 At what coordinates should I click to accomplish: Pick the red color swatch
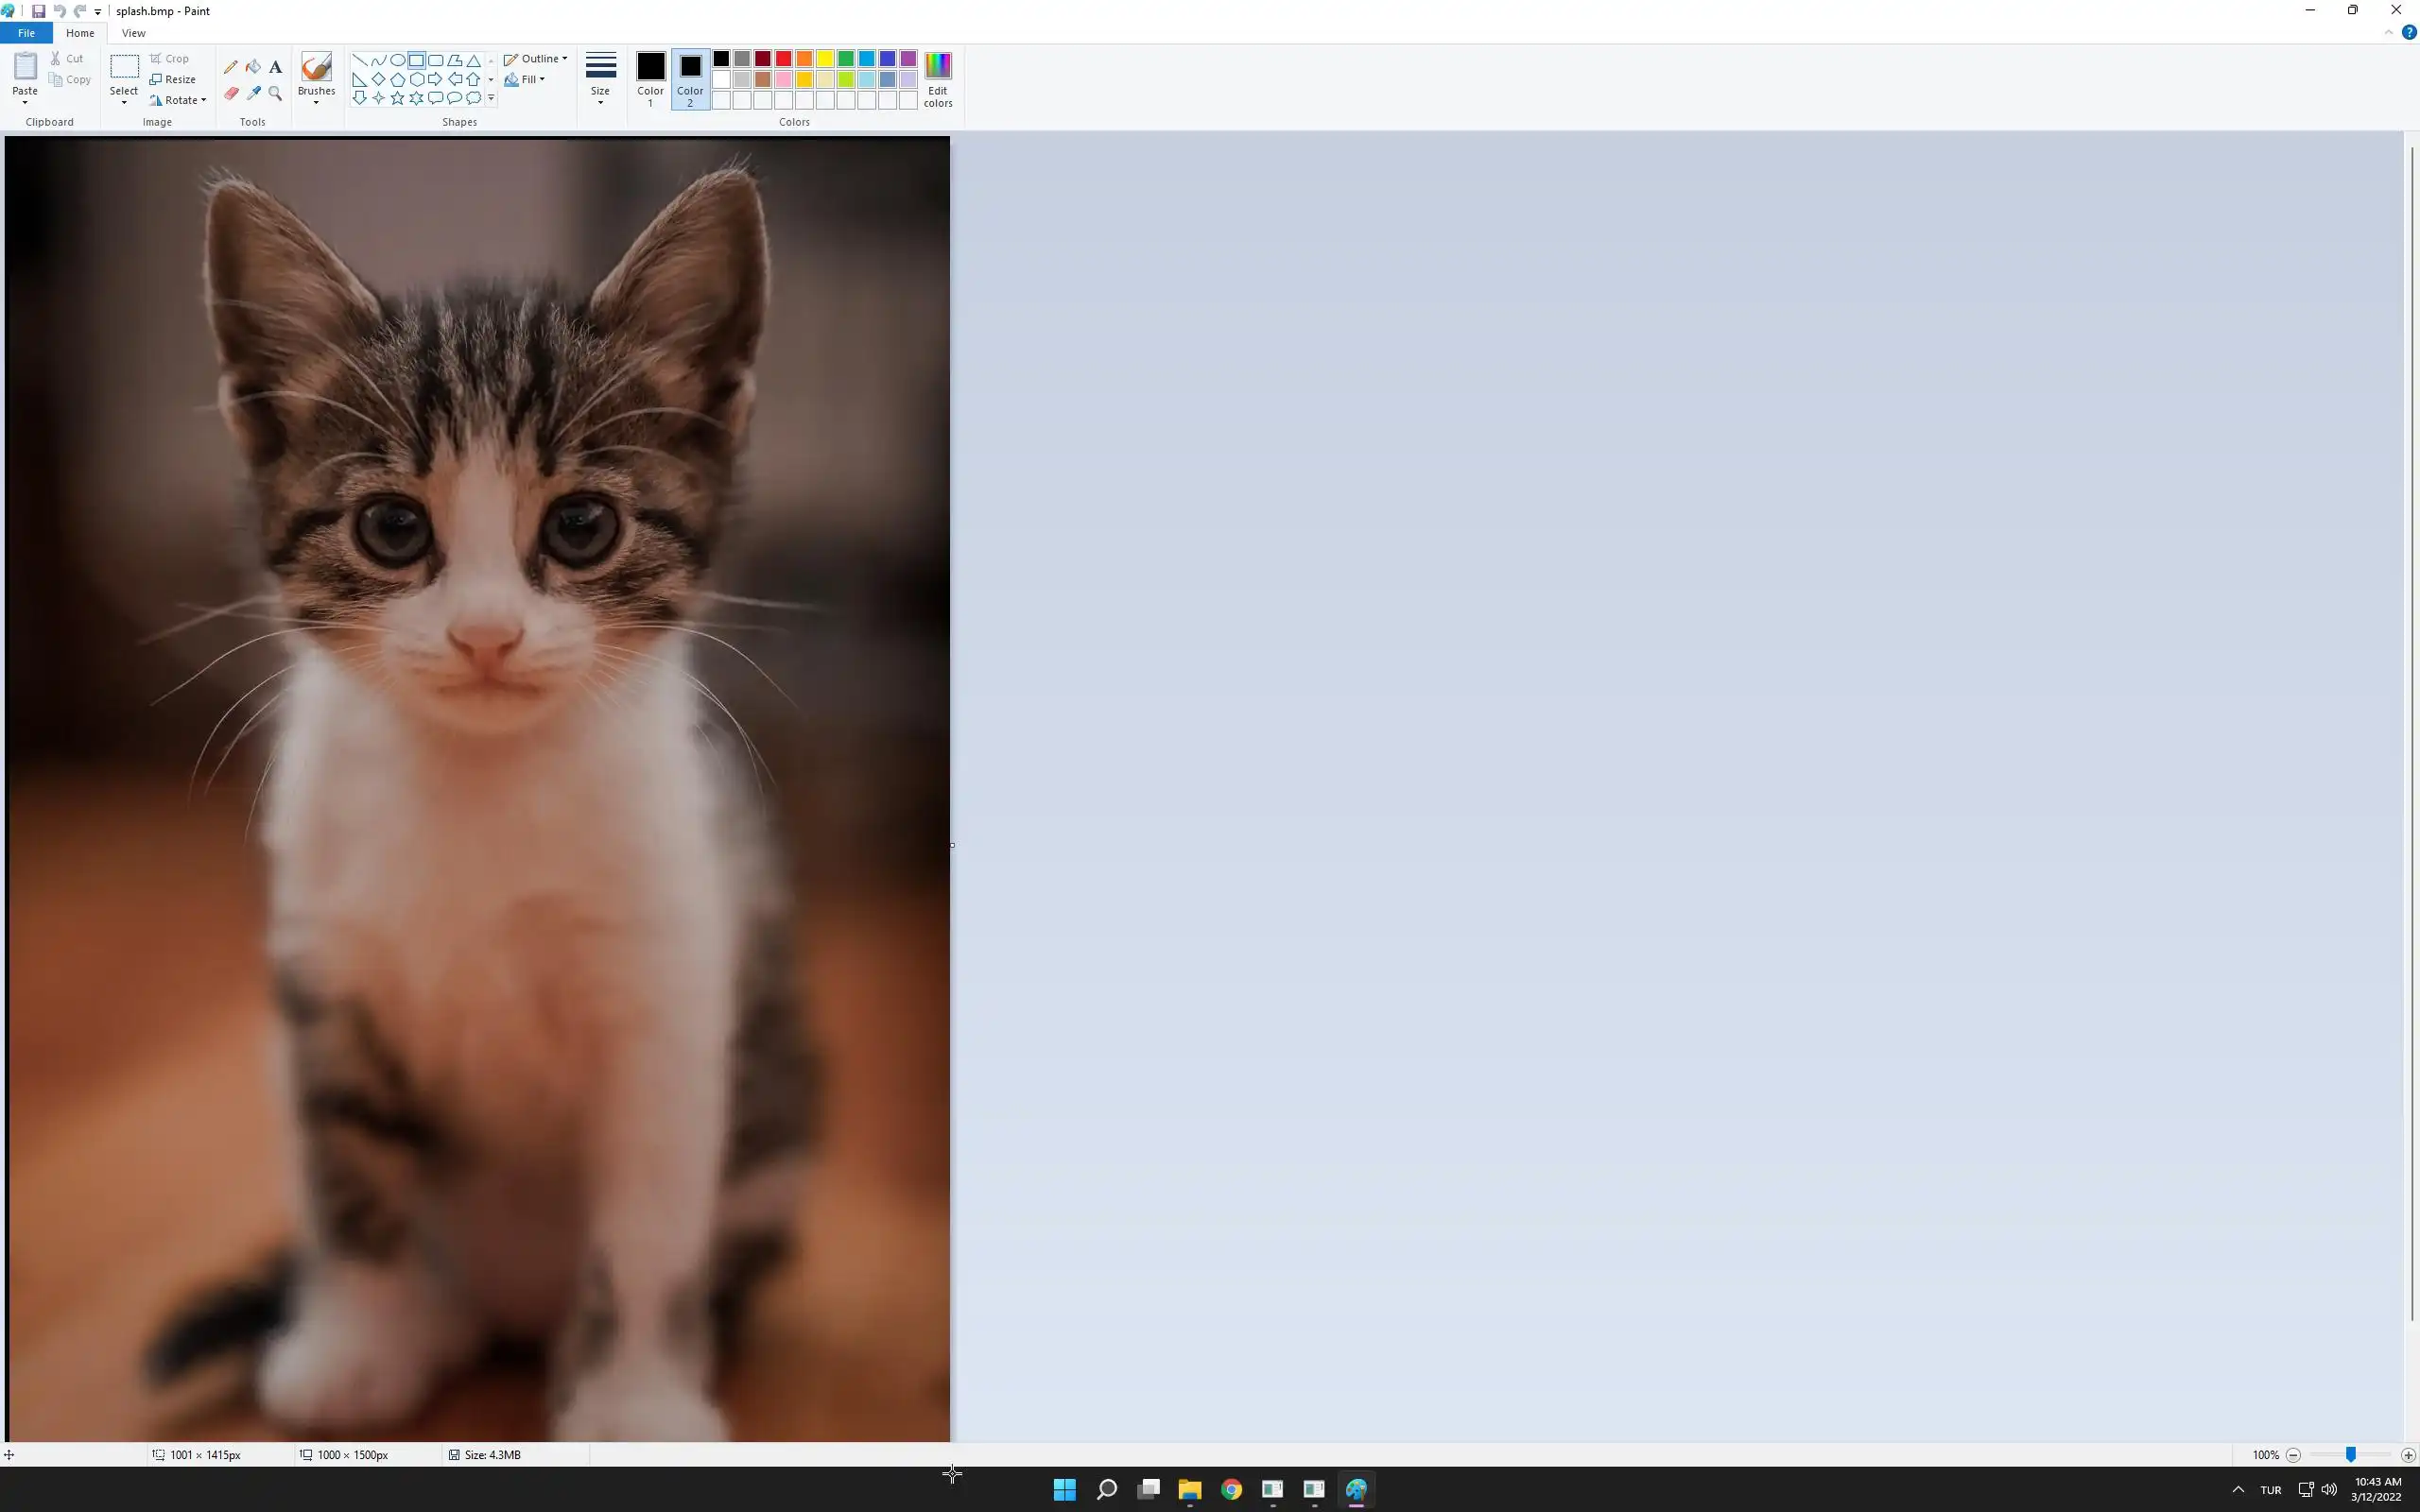pos(783,59)
